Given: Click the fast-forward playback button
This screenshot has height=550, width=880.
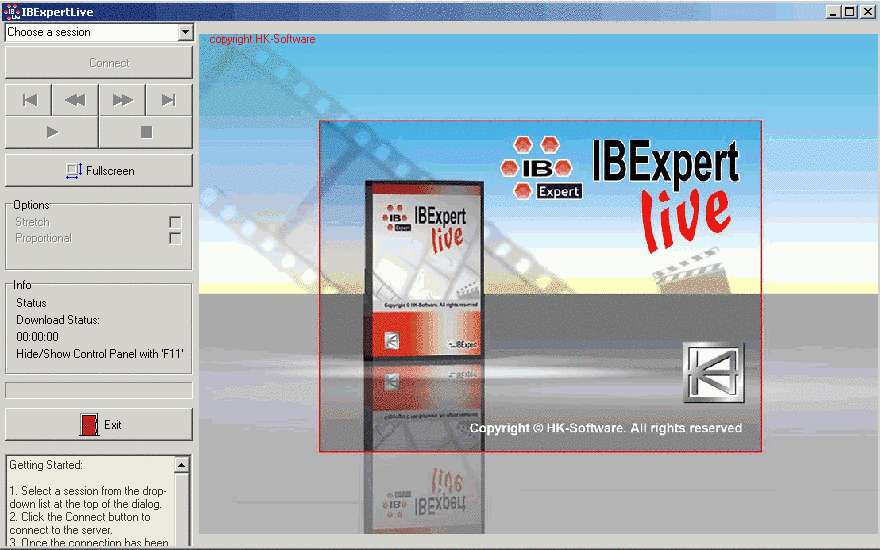Looking at the screenshot, I should pos(122,100).
